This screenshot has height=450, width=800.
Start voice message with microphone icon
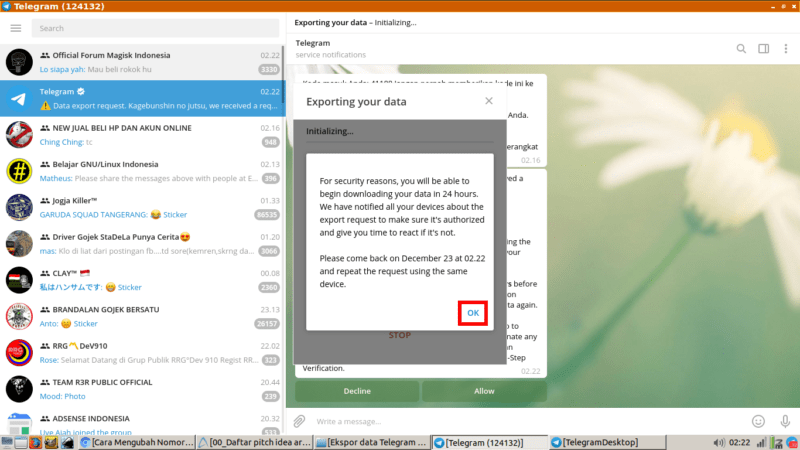[x=785, y=421]
